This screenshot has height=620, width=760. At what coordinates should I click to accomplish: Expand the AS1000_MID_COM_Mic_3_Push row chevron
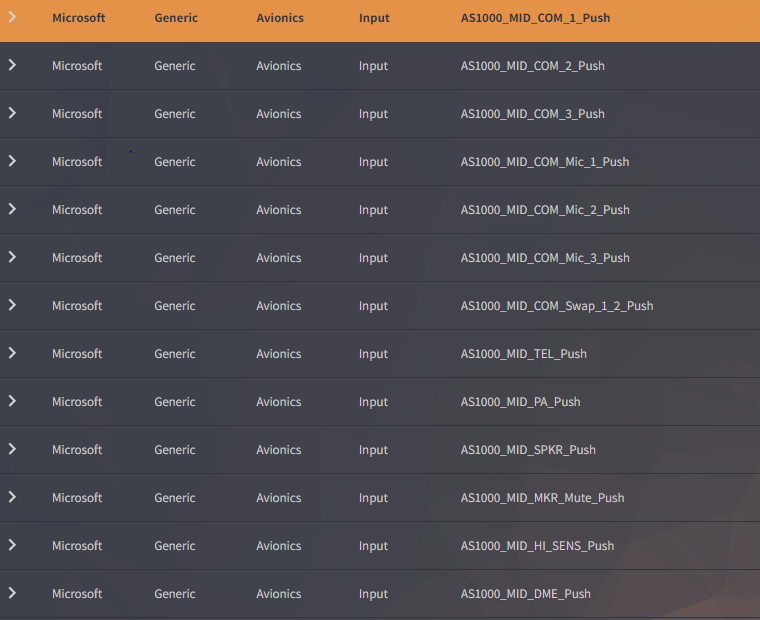(12, 257)
